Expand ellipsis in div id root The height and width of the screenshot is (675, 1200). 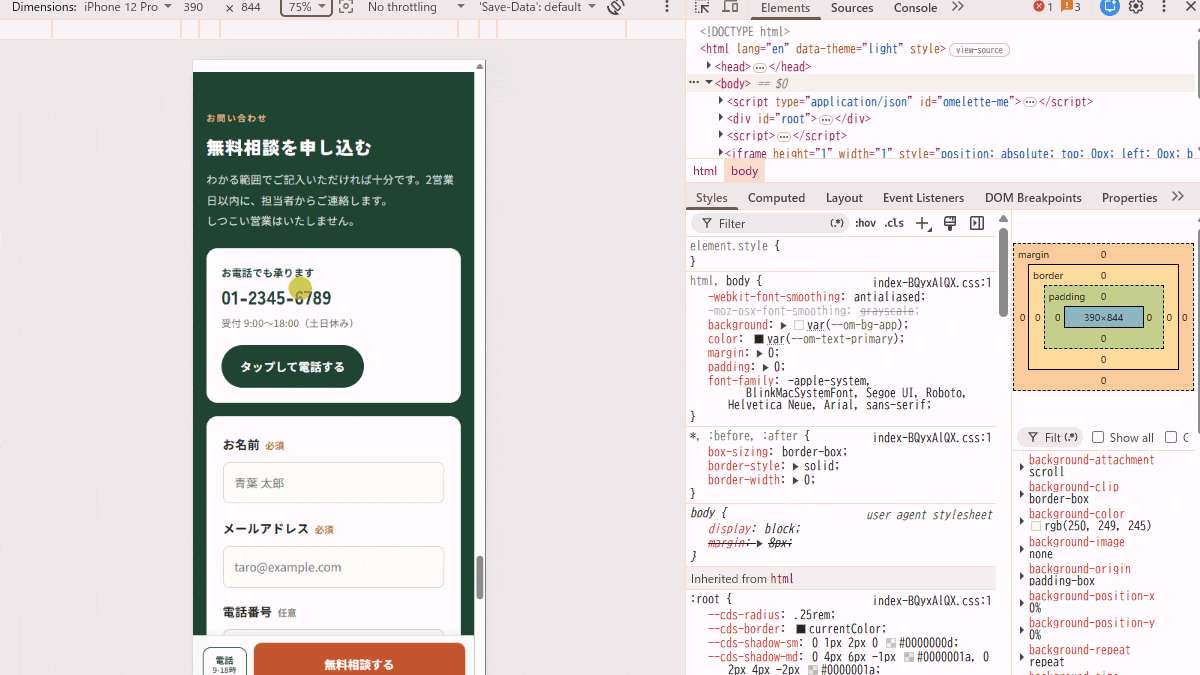point(826,119)
